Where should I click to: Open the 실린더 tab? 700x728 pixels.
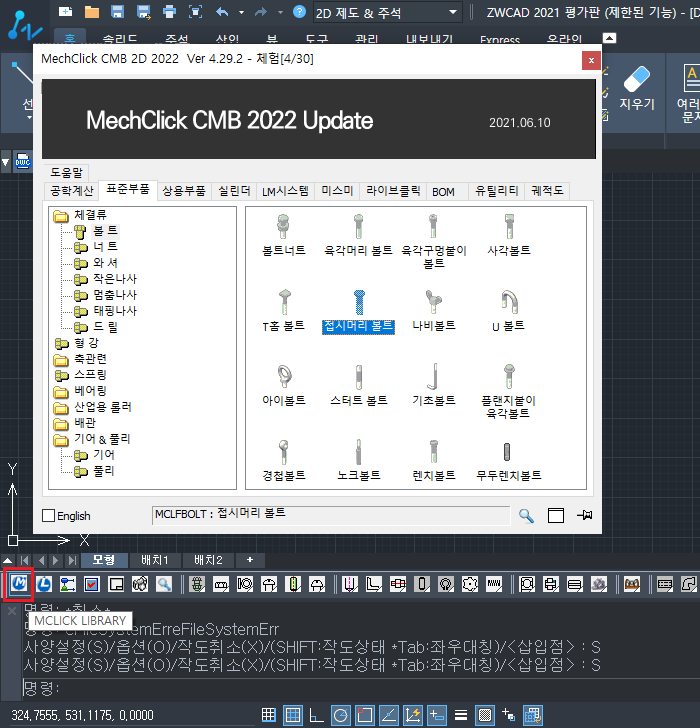click(x=234, y=191)
